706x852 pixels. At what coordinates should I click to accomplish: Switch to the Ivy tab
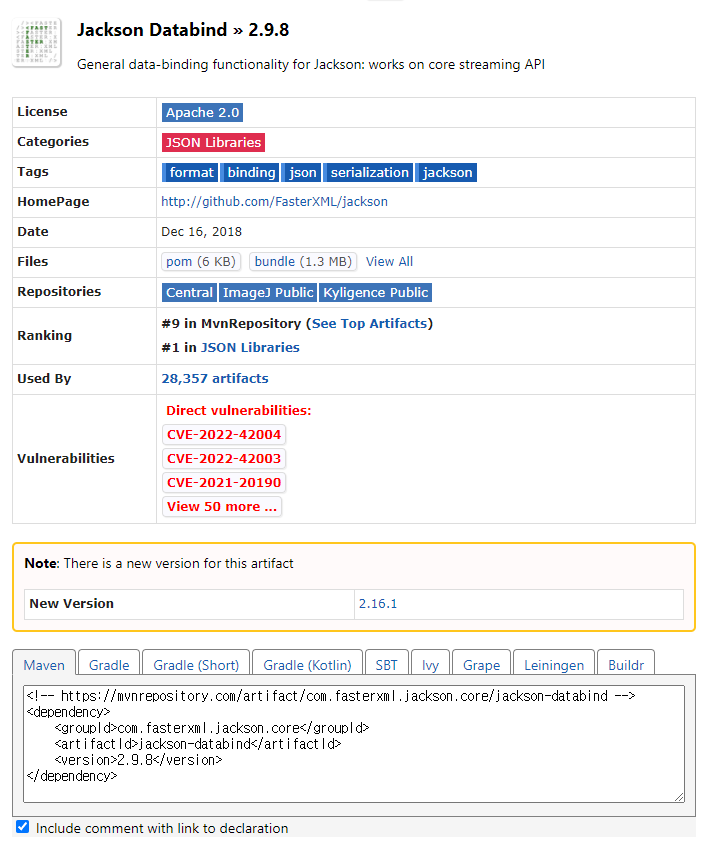pos(430,665)
